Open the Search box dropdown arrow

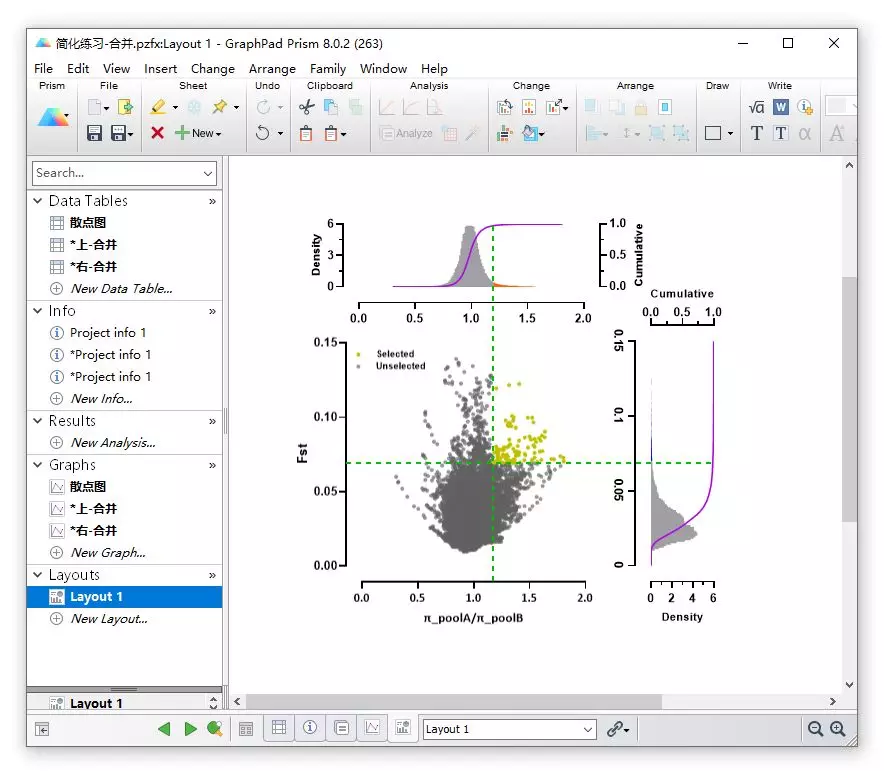pos(208,173)
